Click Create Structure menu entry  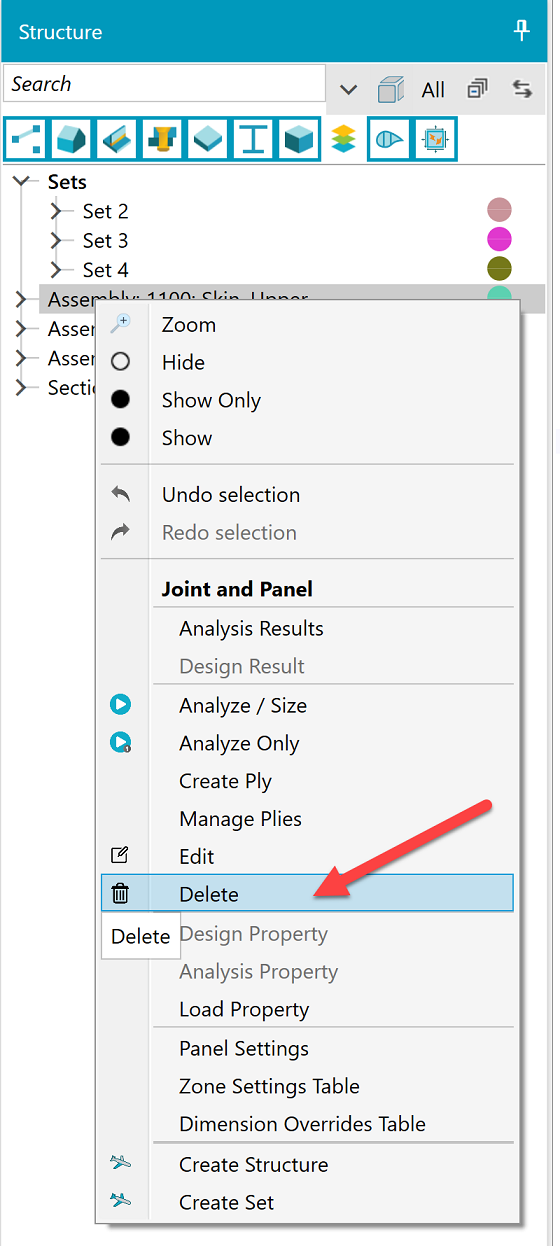click(254, 1164)
